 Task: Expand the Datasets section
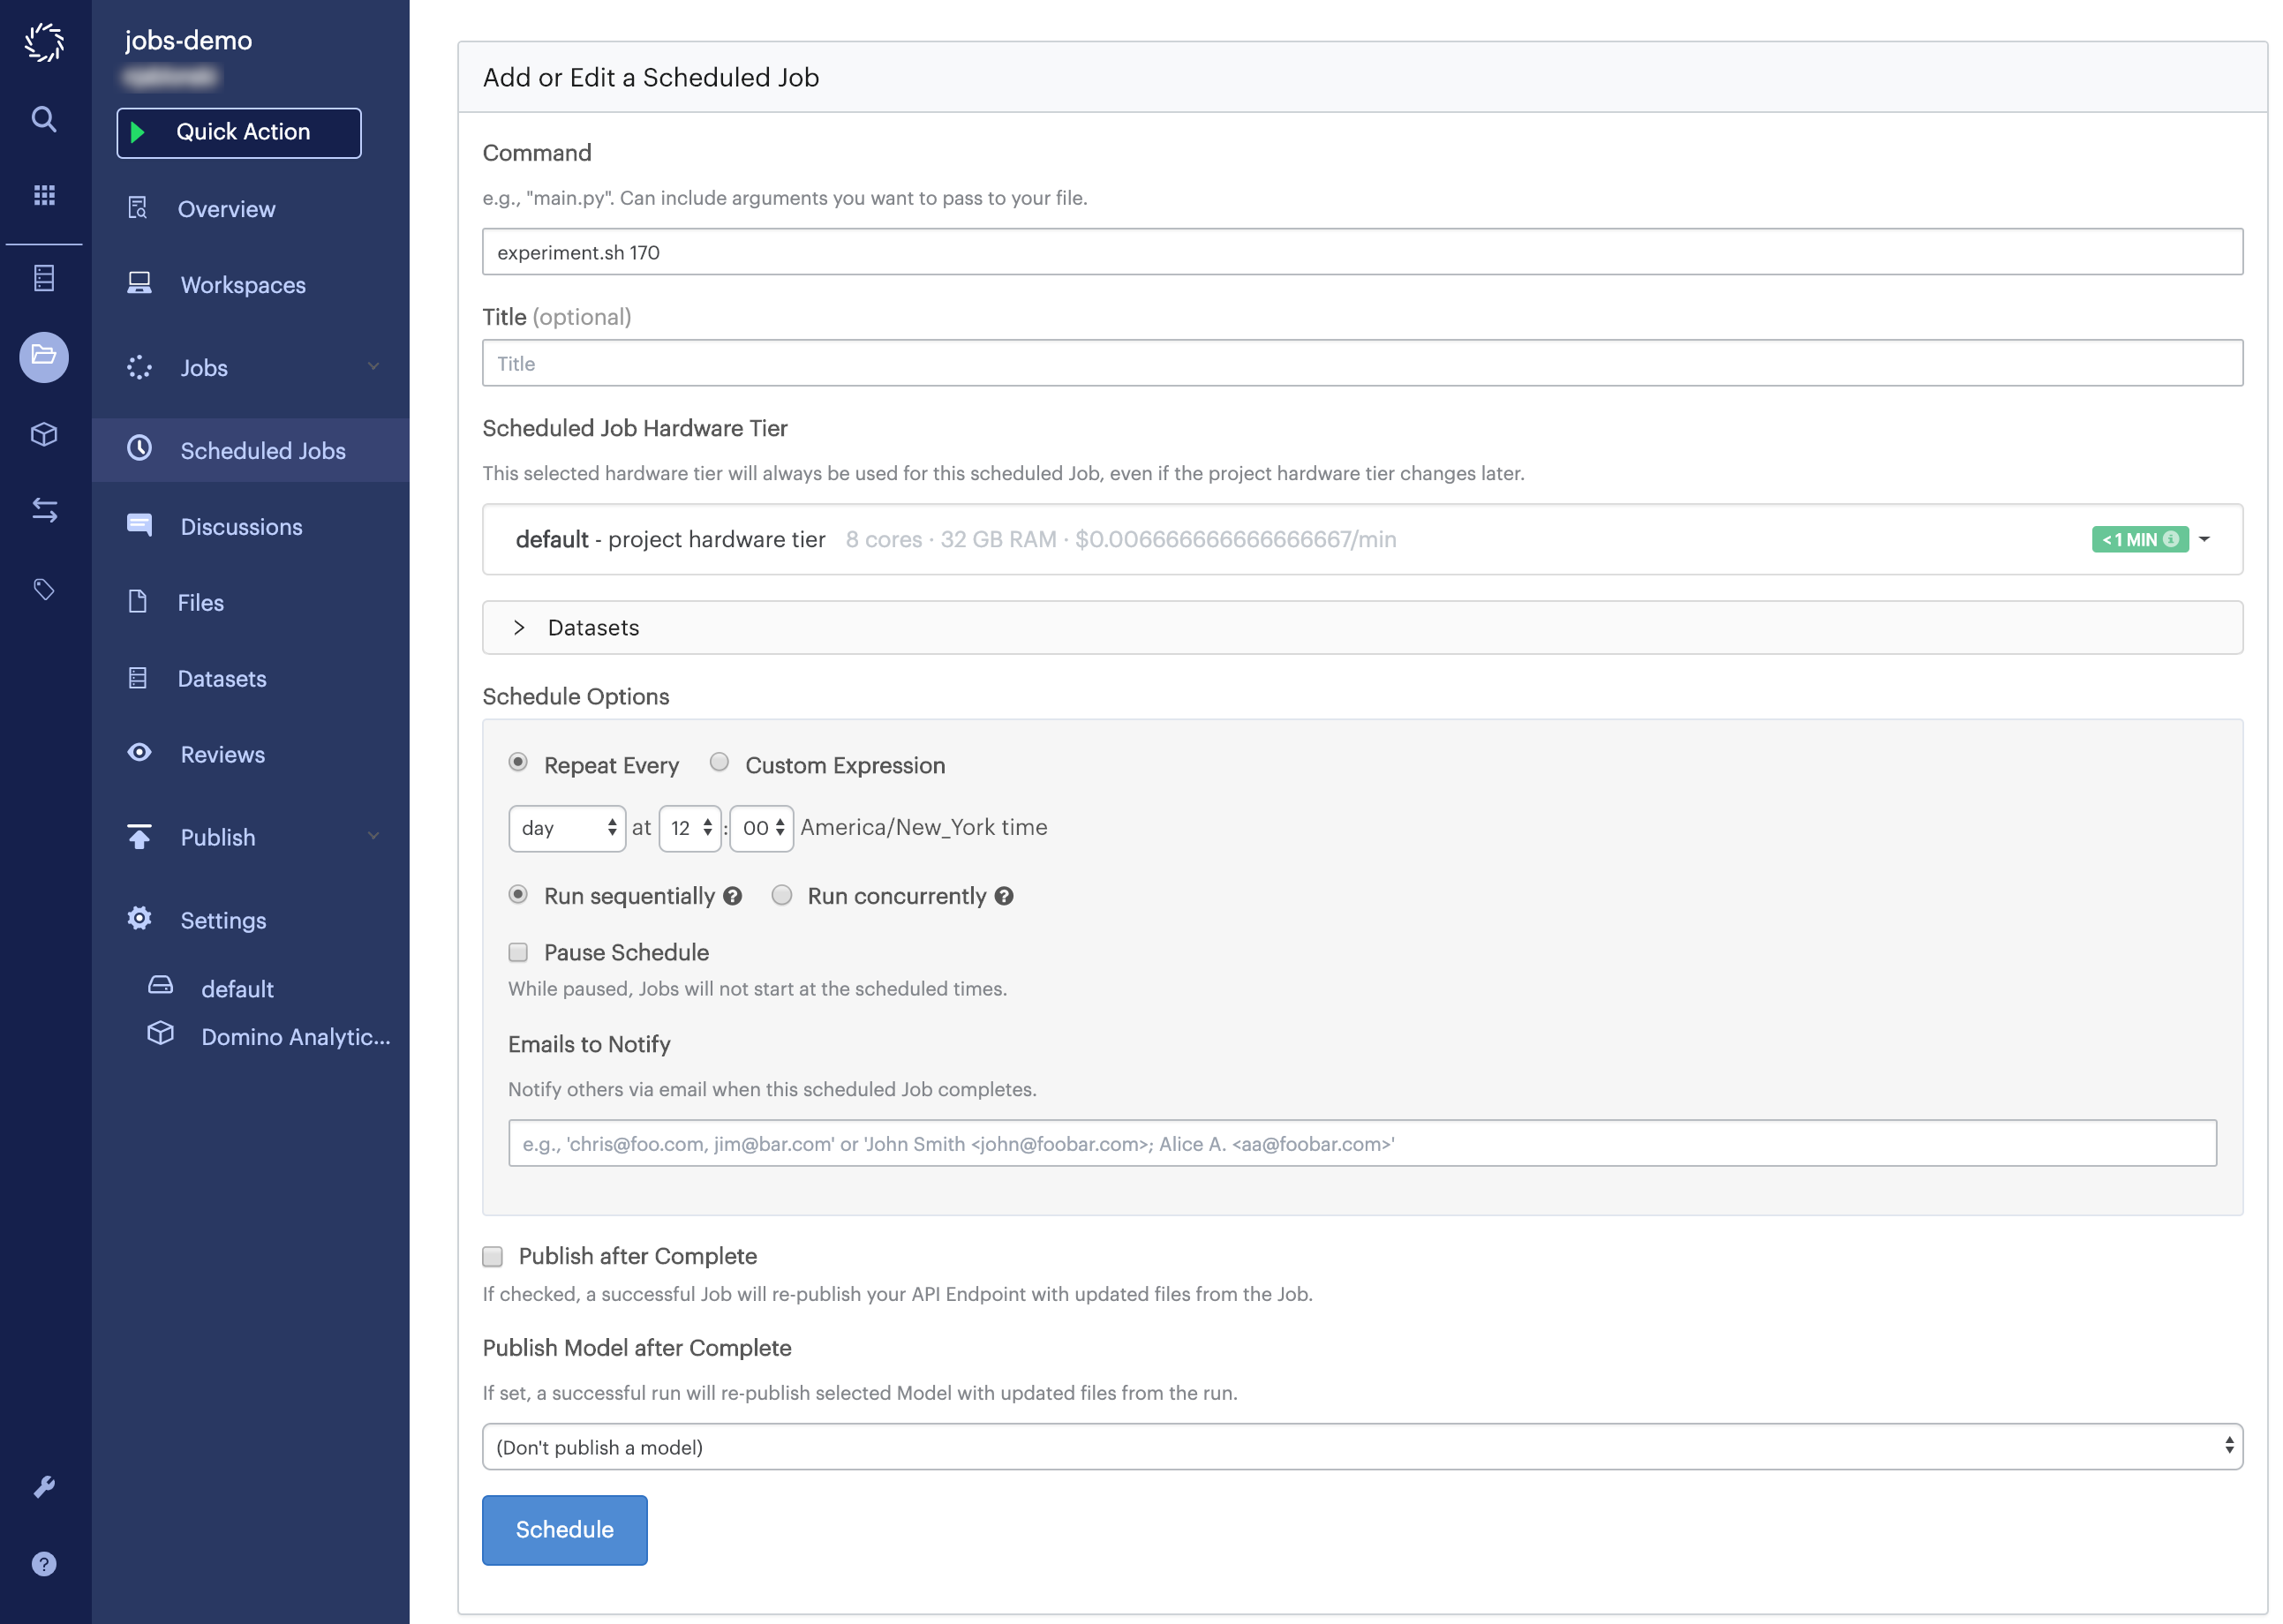pos(522,628)
